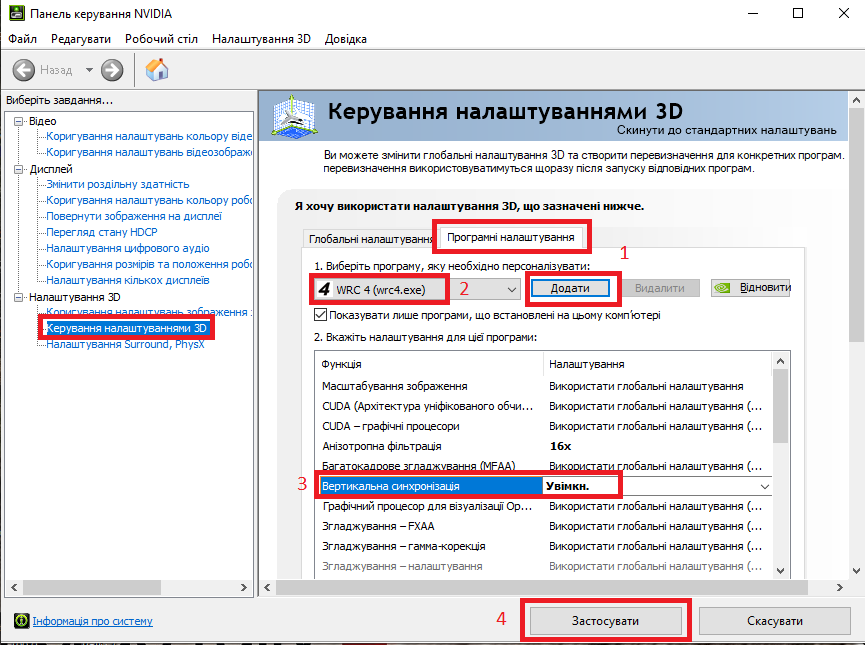Click the Back arrow icon in toolbar
This screenshot has height=645, width=865.
(24, 70)
